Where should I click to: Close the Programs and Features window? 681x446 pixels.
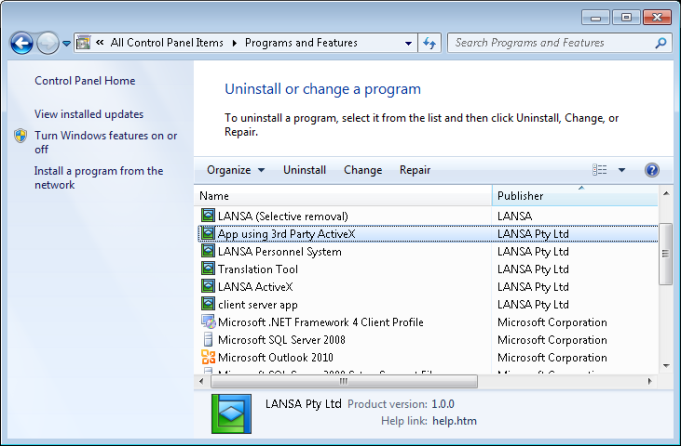pos(657,18)
